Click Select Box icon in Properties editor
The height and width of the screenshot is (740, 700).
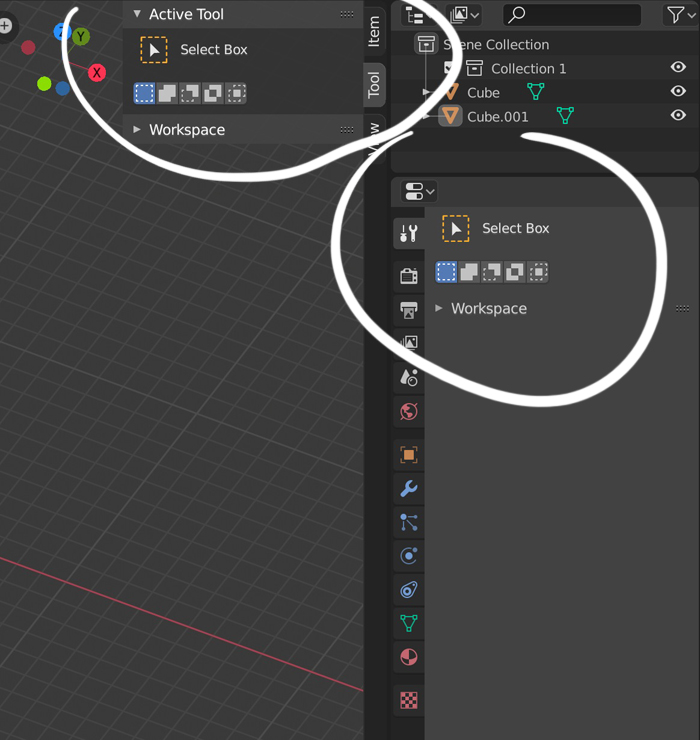point(455,228)
